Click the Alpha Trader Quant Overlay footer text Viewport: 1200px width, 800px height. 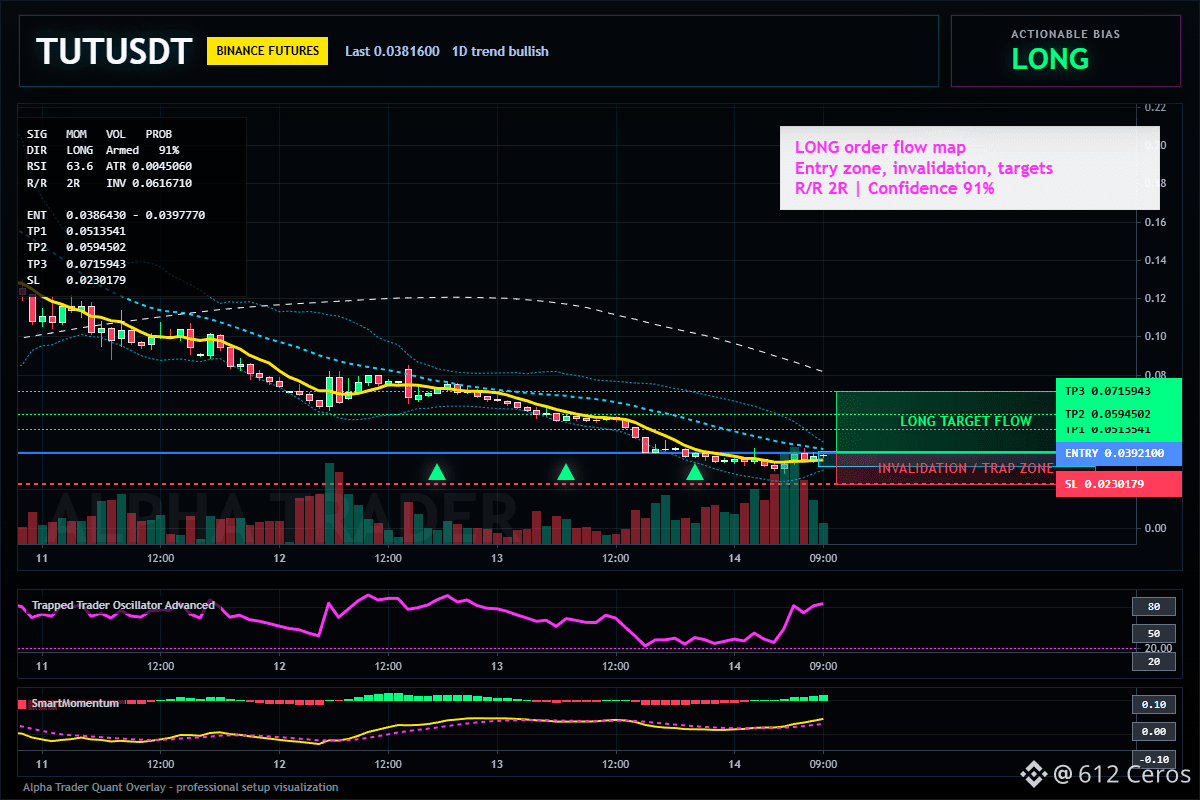point(180,787)
